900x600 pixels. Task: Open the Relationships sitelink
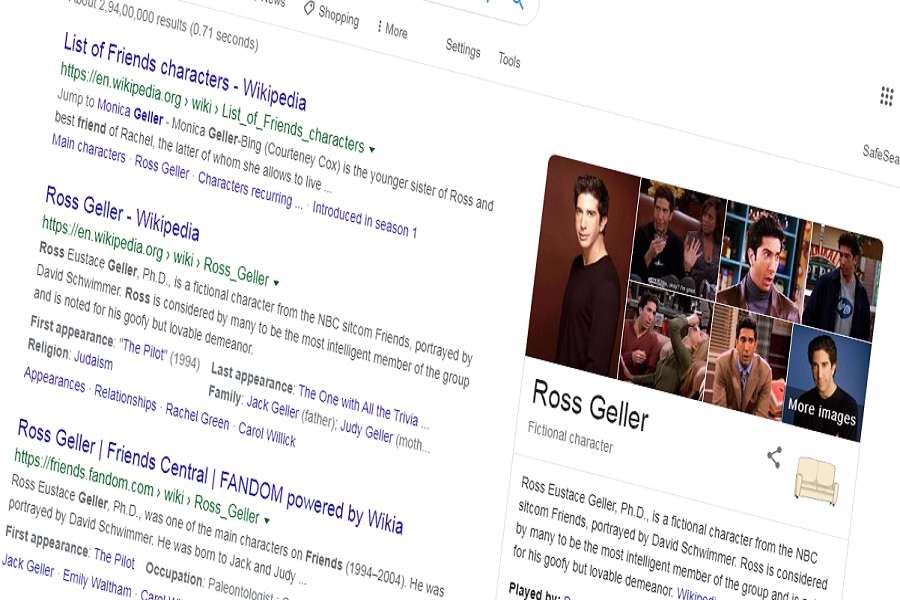pyautogui.click(x=125, y=397)
